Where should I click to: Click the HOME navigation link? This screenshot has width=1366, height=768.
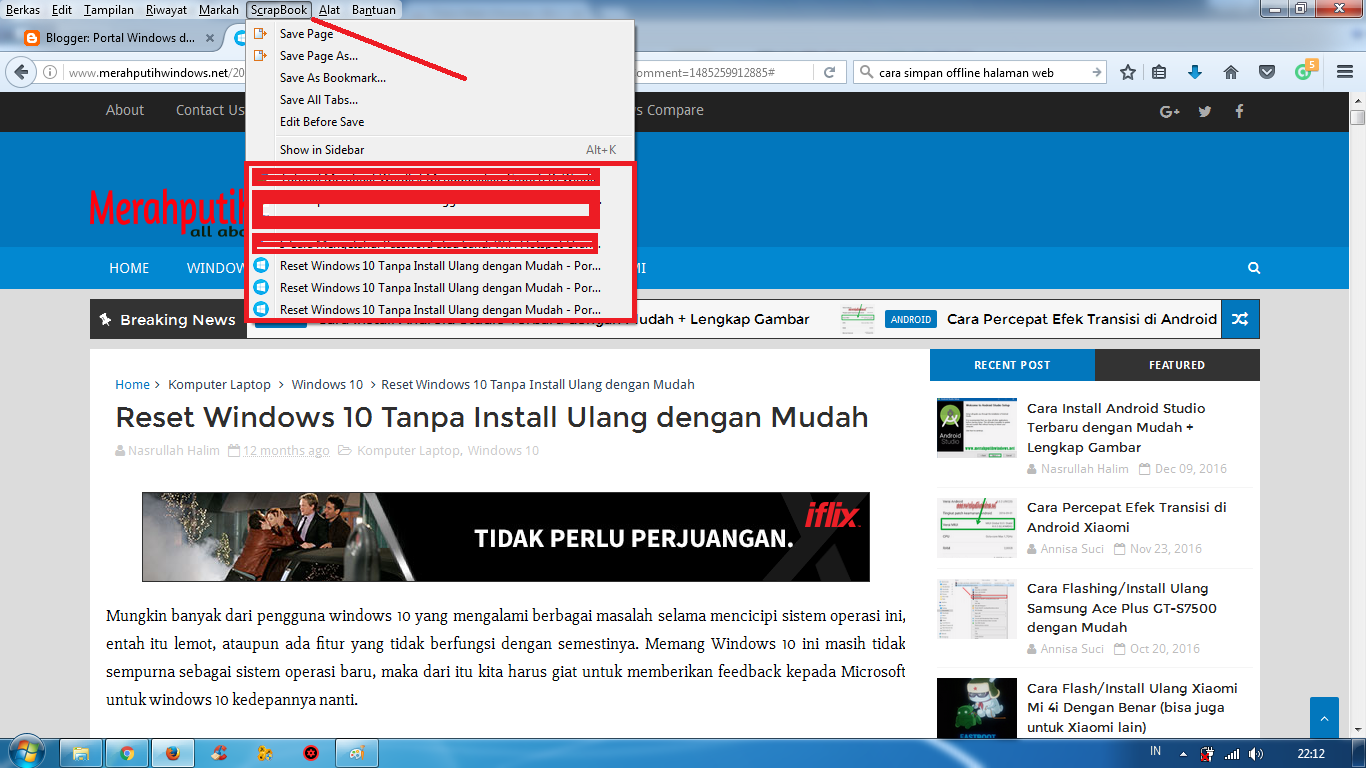click(129, 268)
